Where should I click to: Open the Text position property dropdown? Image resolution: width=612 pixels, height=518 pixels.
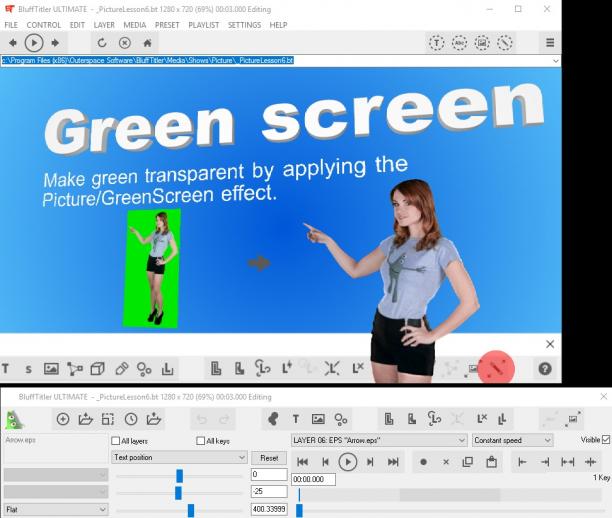[x=179, y=457]
